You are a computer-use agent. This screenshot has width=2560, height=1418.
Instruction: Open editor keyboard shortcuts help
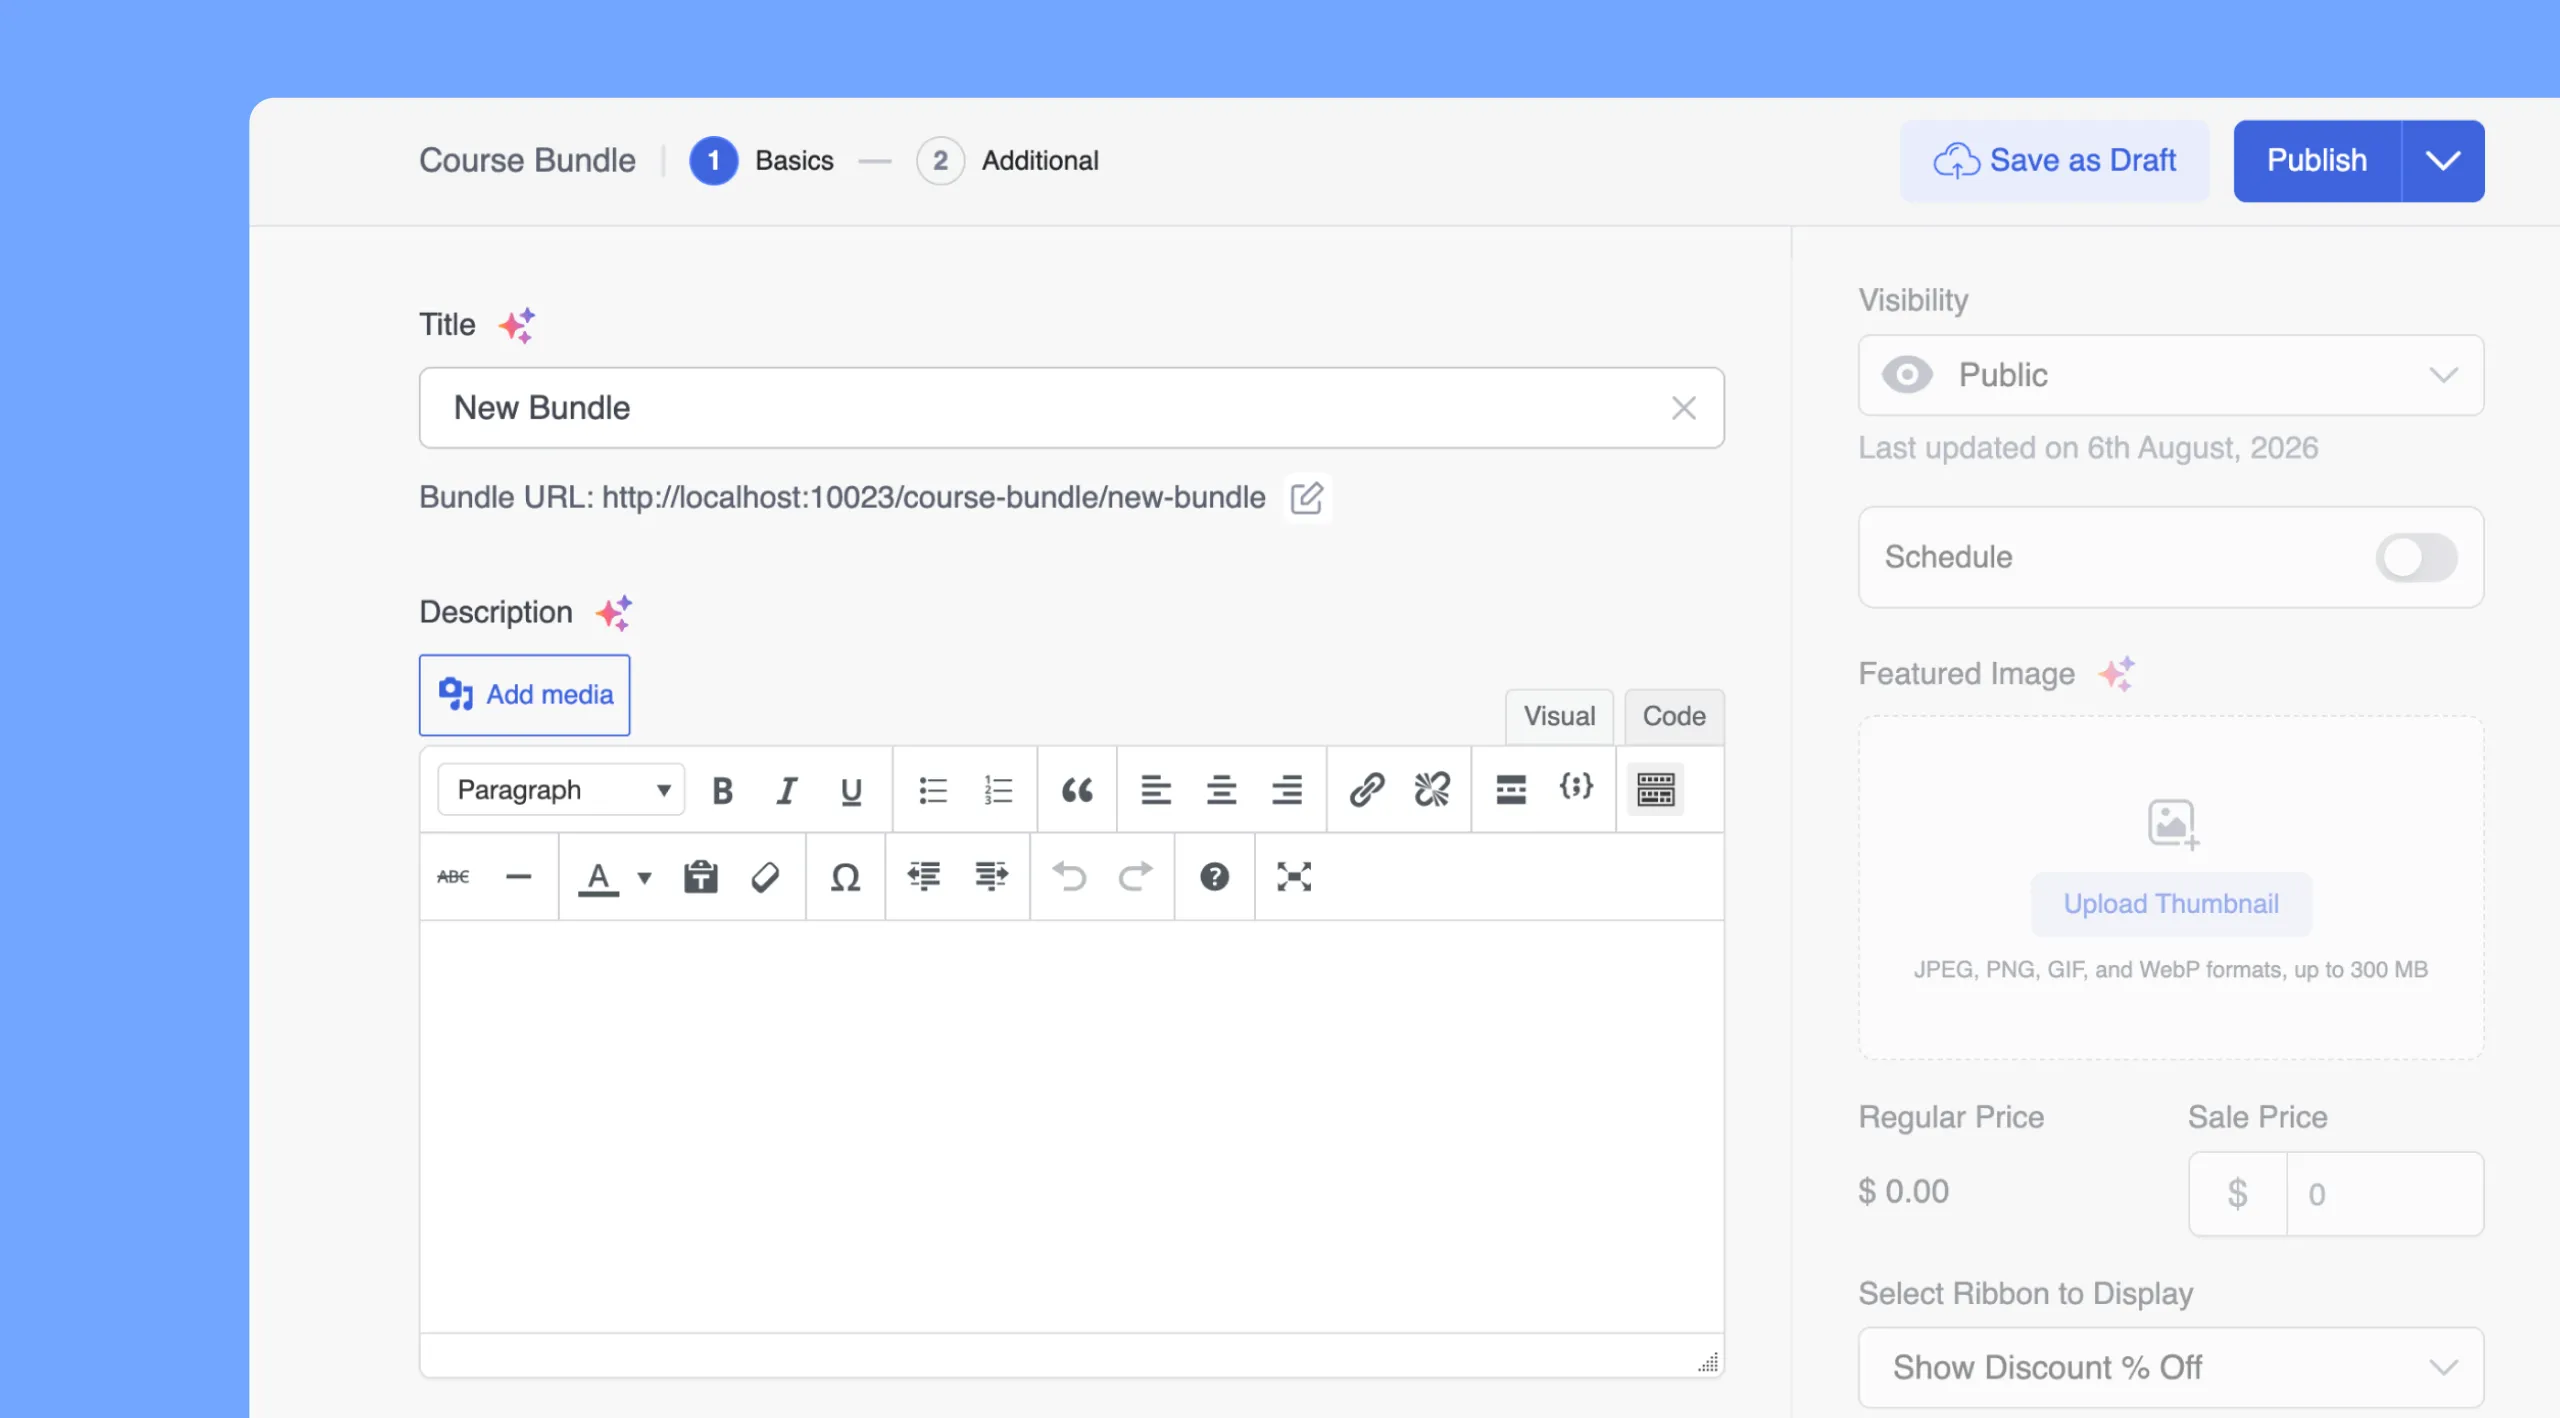pos(1214,877)
